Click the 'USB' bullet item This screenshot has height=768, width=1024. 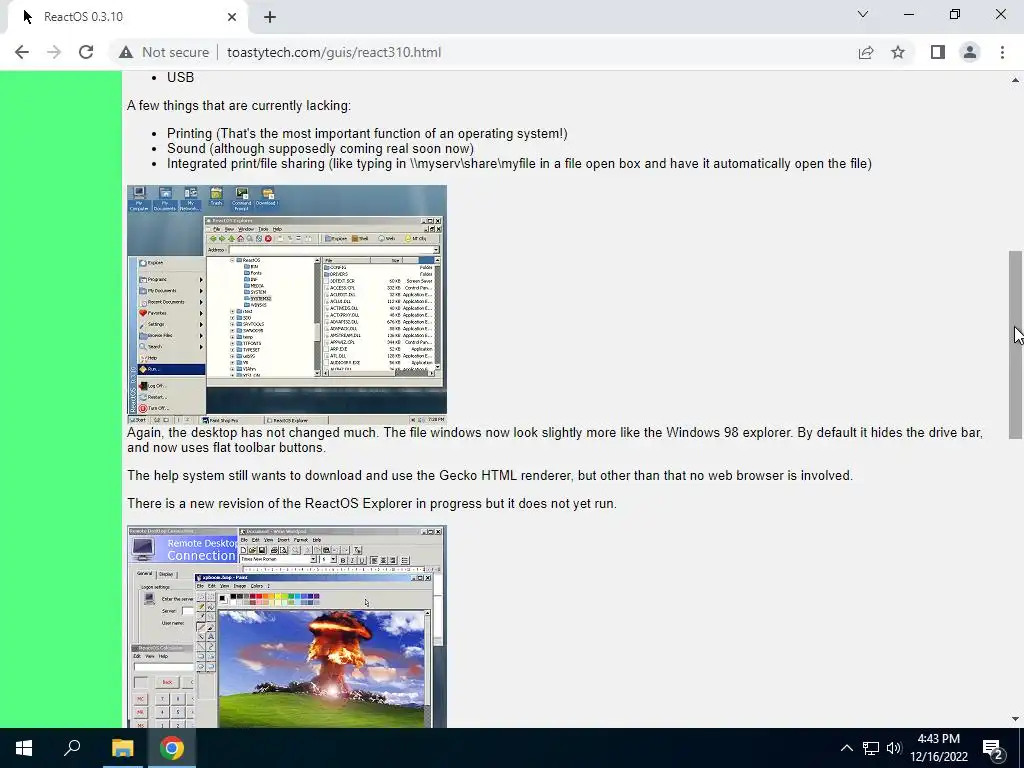(180, 78)
